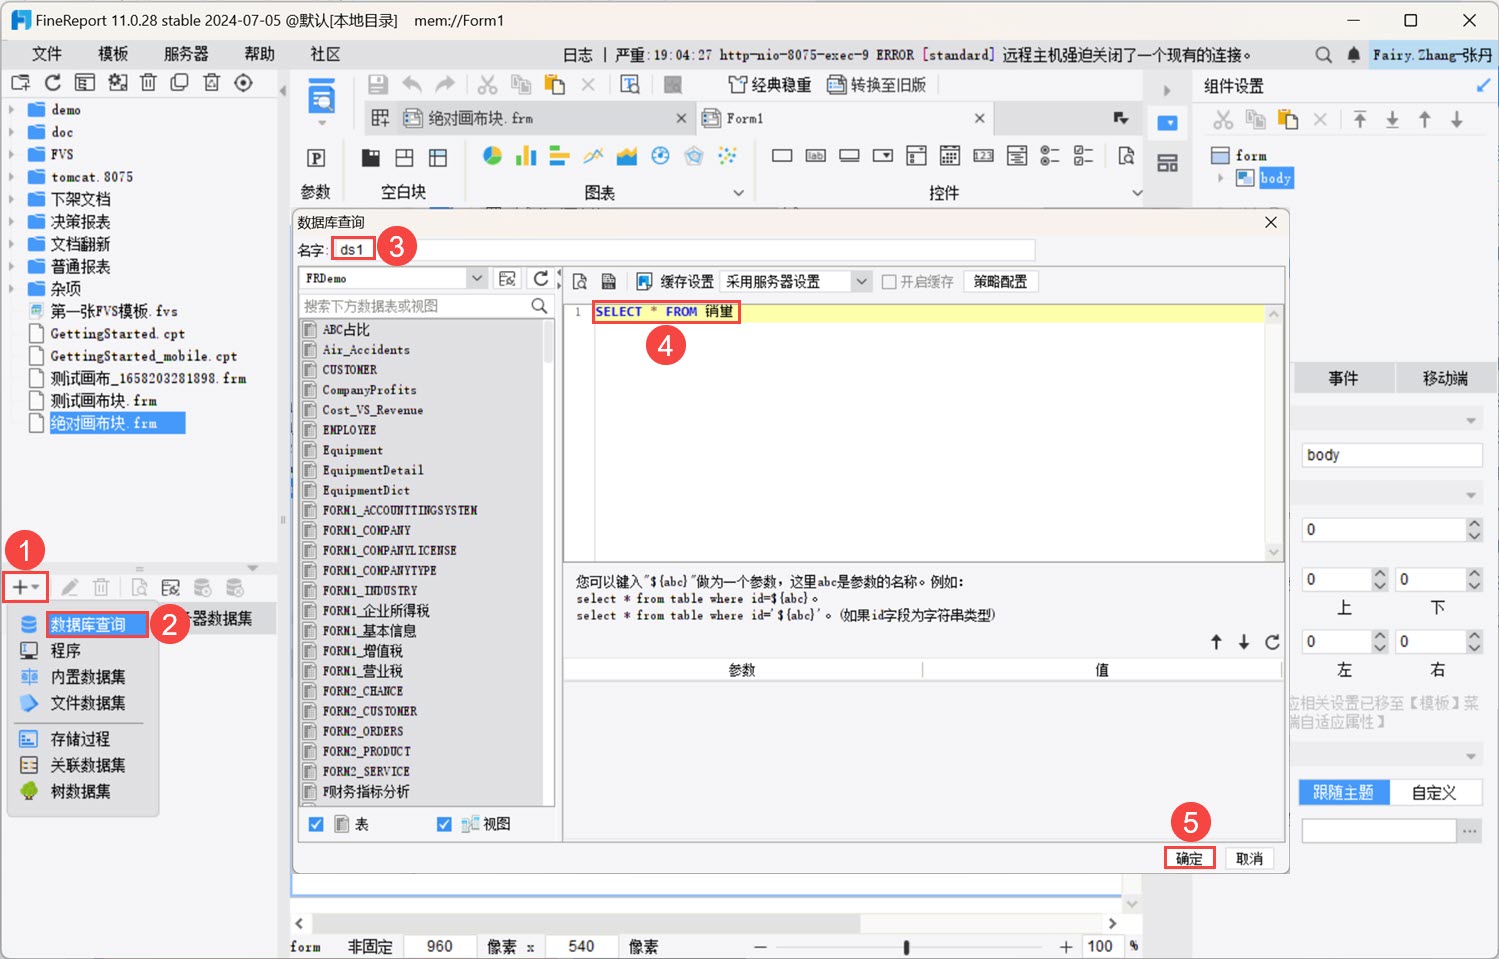Screen dimensions: 1499x959
Task: Click the add dataset plus button
Action: 25,587
